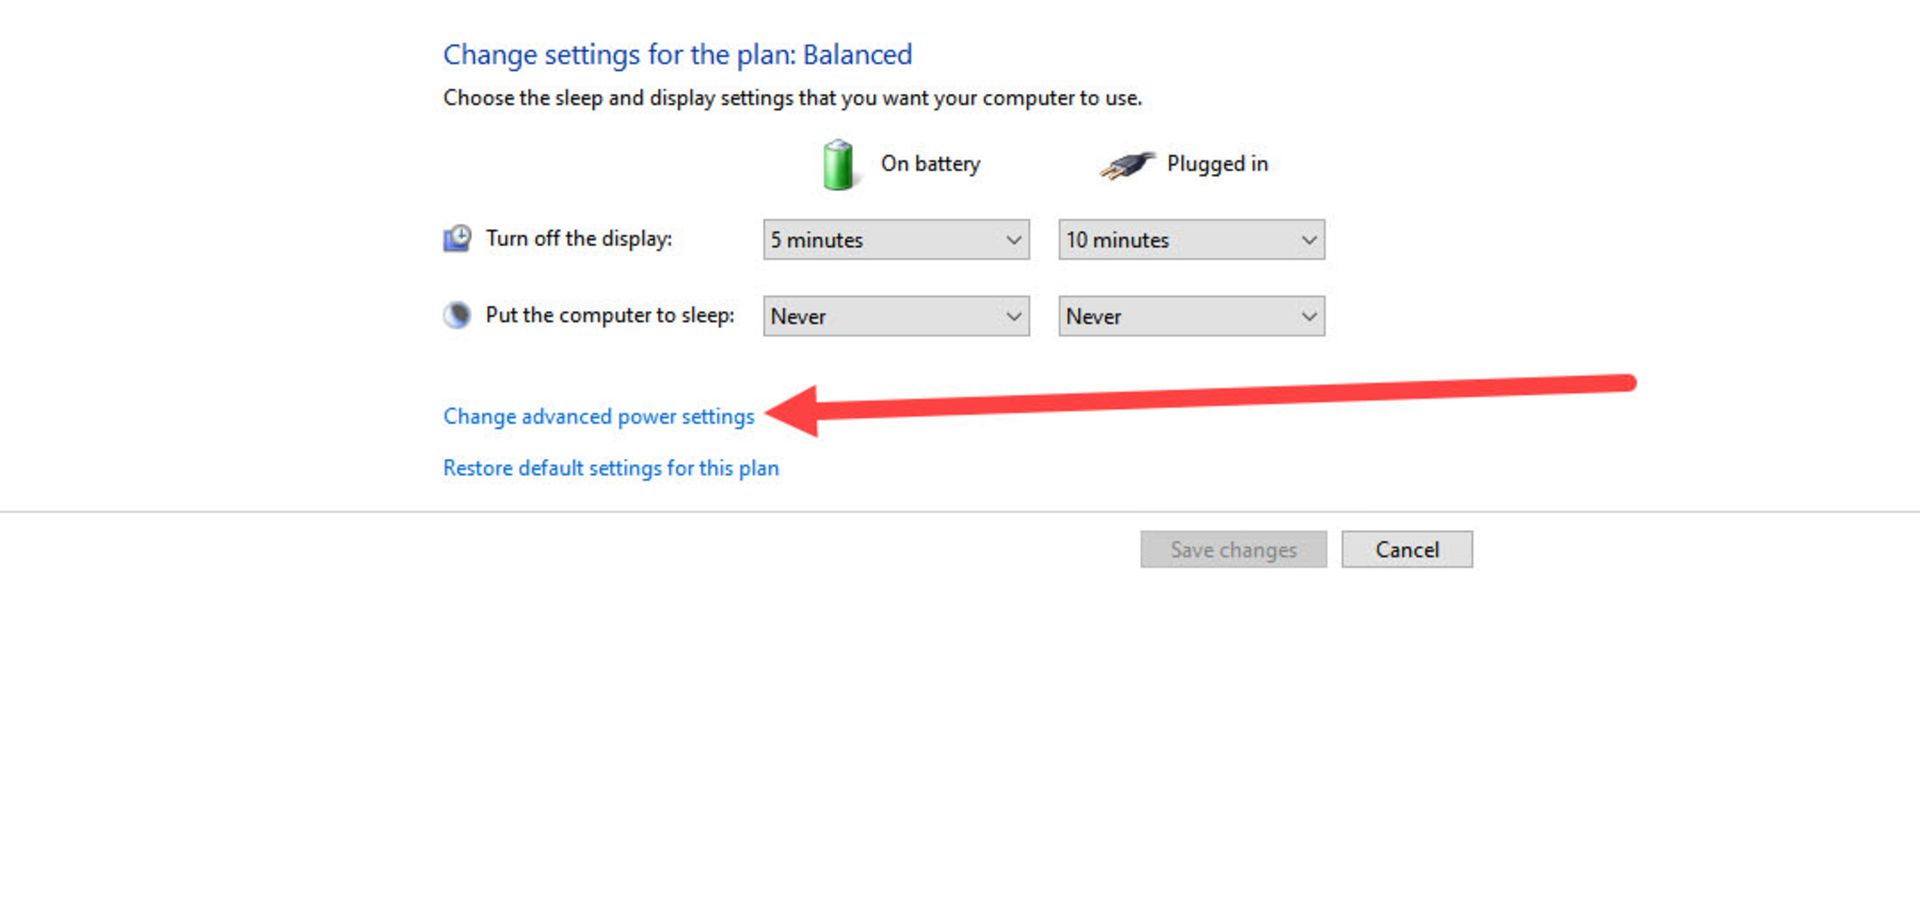Image resolution: width=1920 pixels, height=908 pixels.
Task: Click the power plug icon
Action: 1127,165
